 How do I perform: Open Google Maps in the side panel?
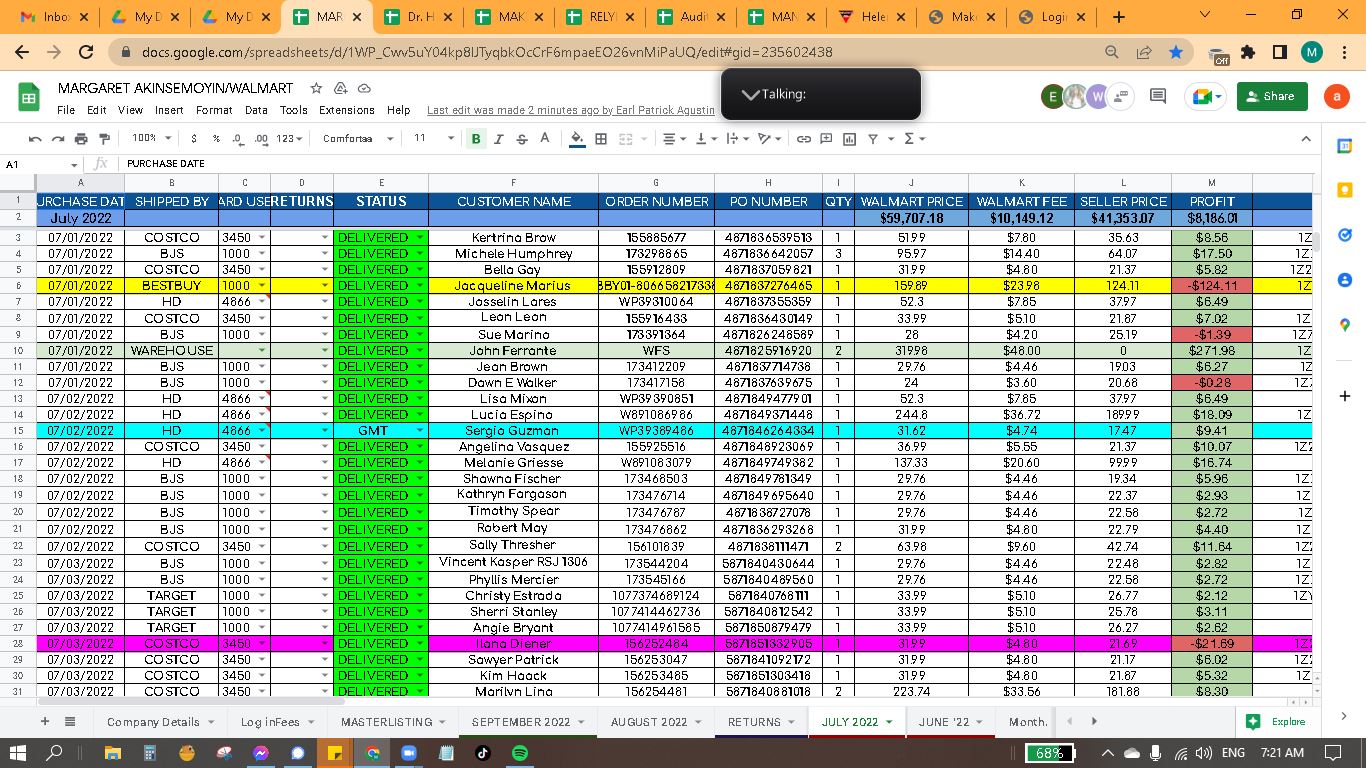coord(1344,325)
